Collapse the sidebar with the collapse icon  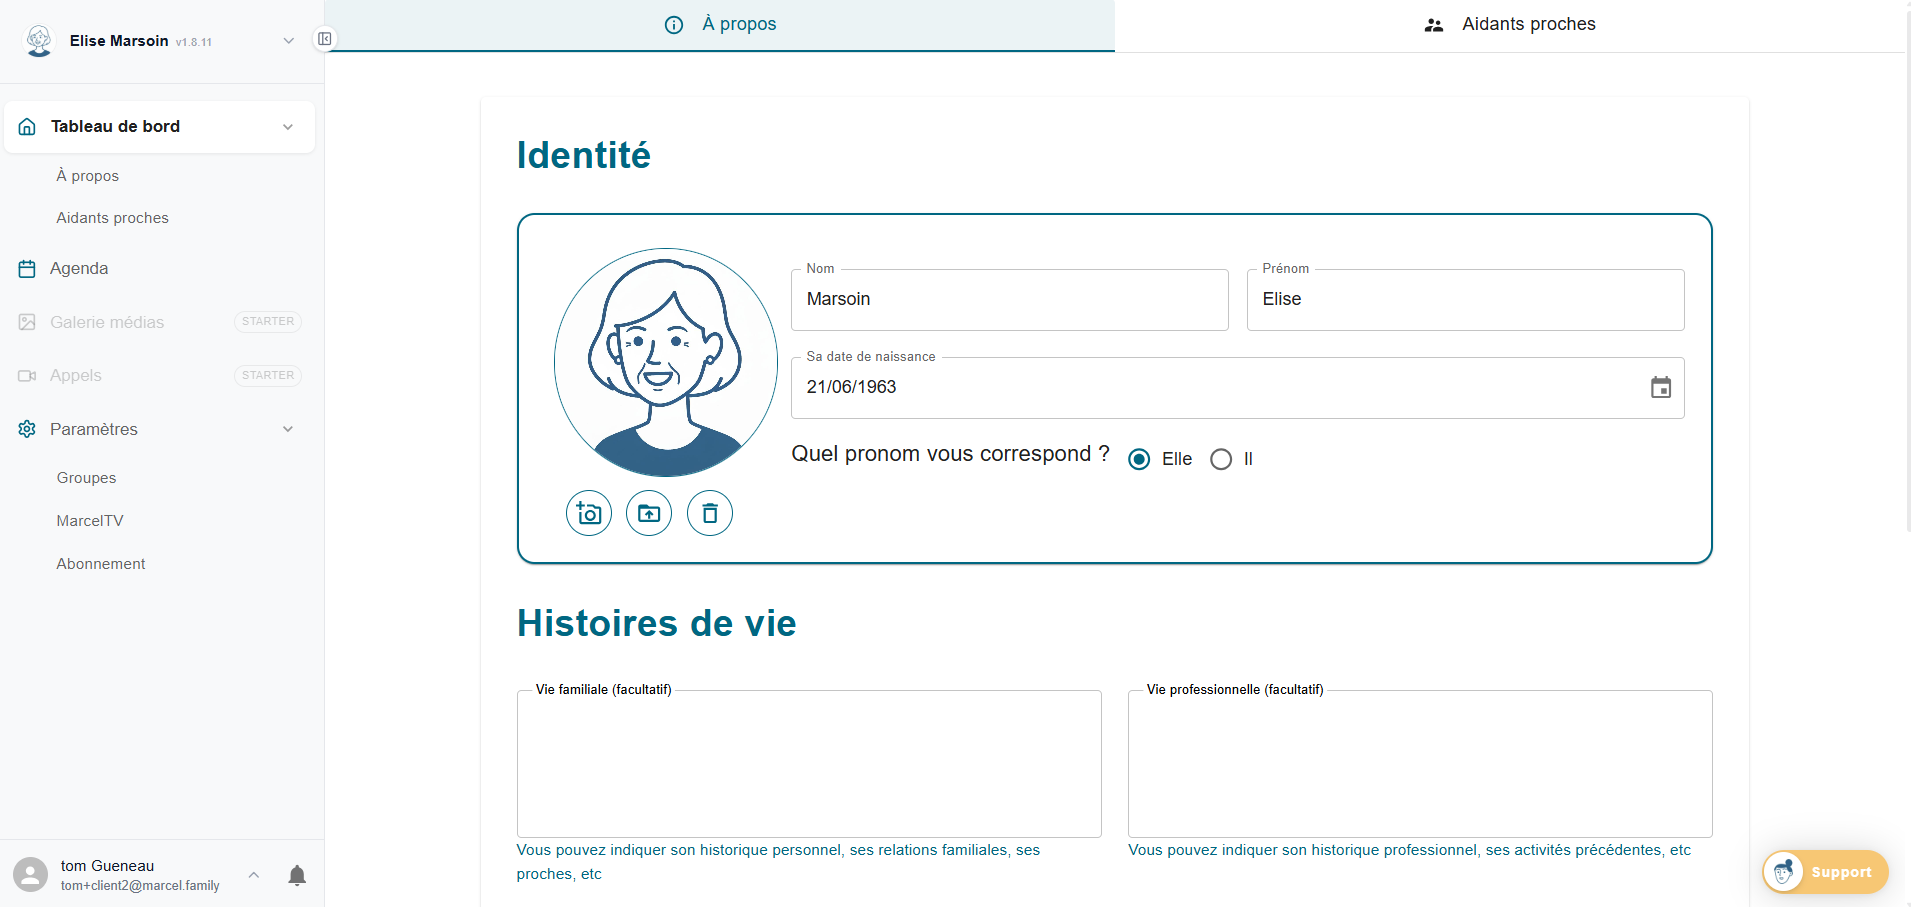(324, 38)
